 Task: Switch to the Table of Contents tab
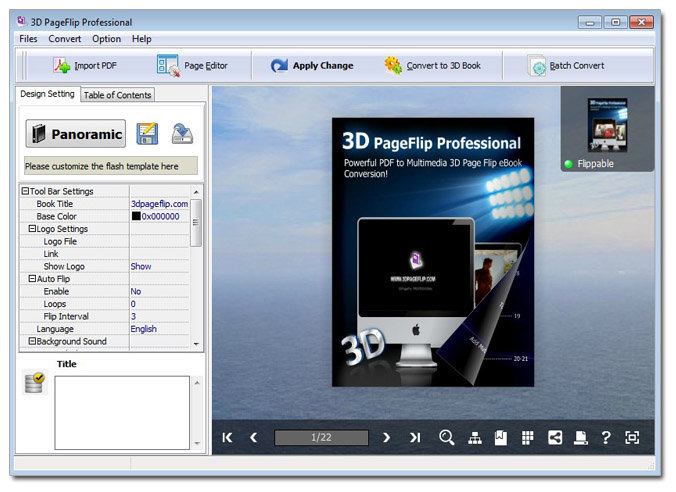tap(117, 95)
